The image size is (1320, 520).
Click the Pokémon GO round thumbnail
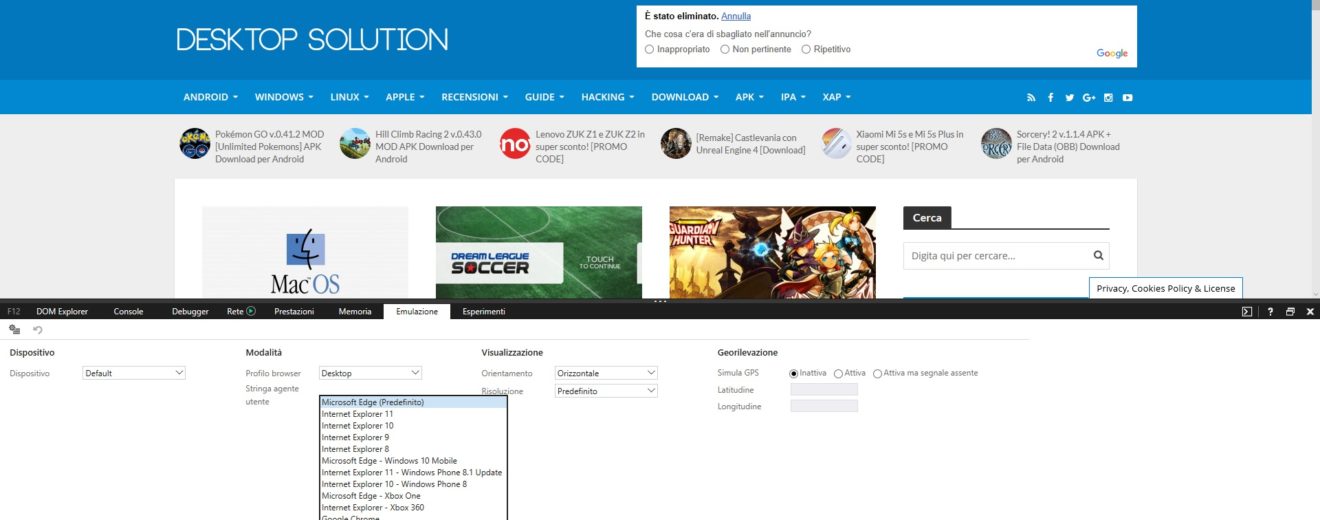[195, 143]
